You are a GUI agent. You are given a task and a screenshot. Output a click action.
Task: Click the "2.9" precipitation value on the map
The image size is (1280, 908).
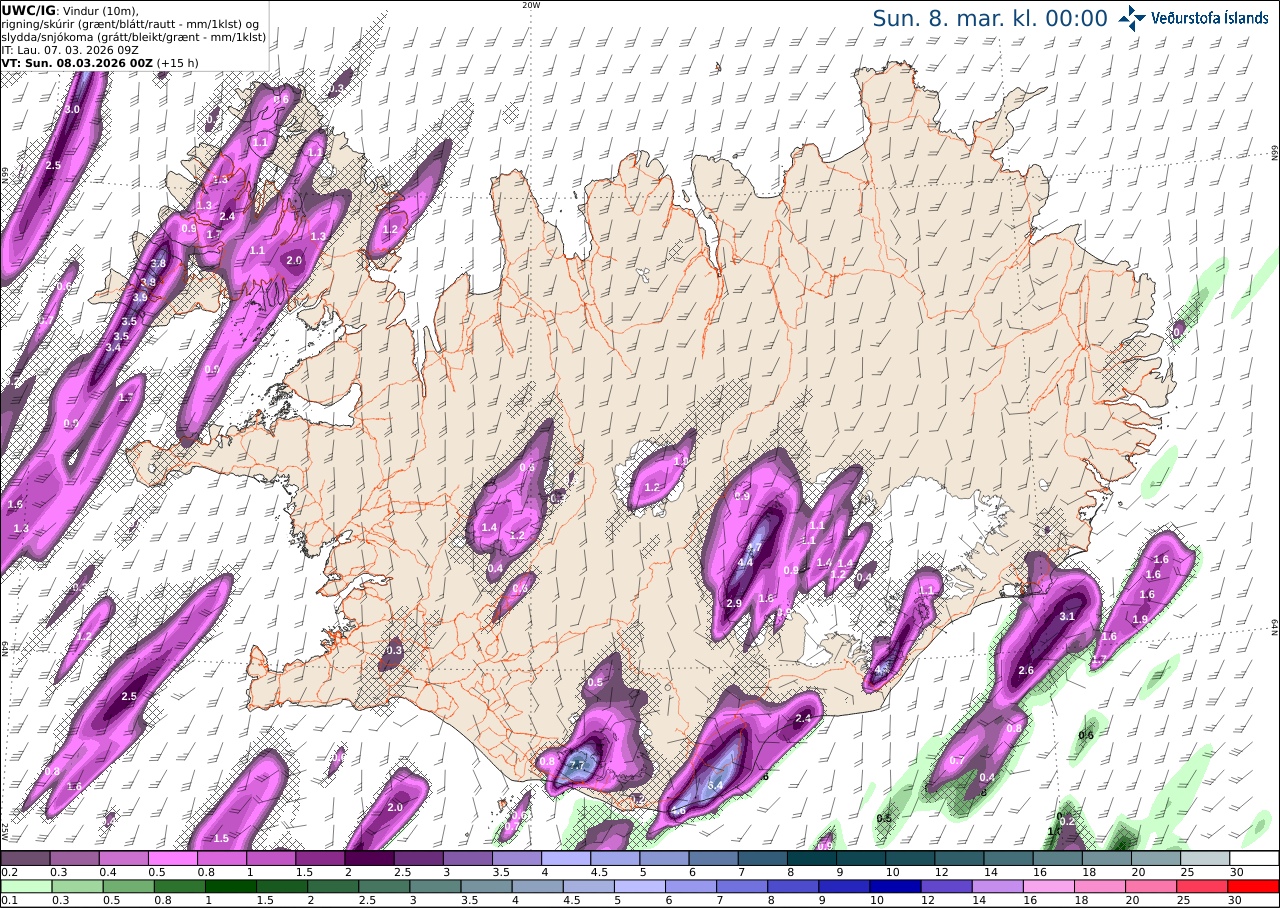[x=734, y=604]
